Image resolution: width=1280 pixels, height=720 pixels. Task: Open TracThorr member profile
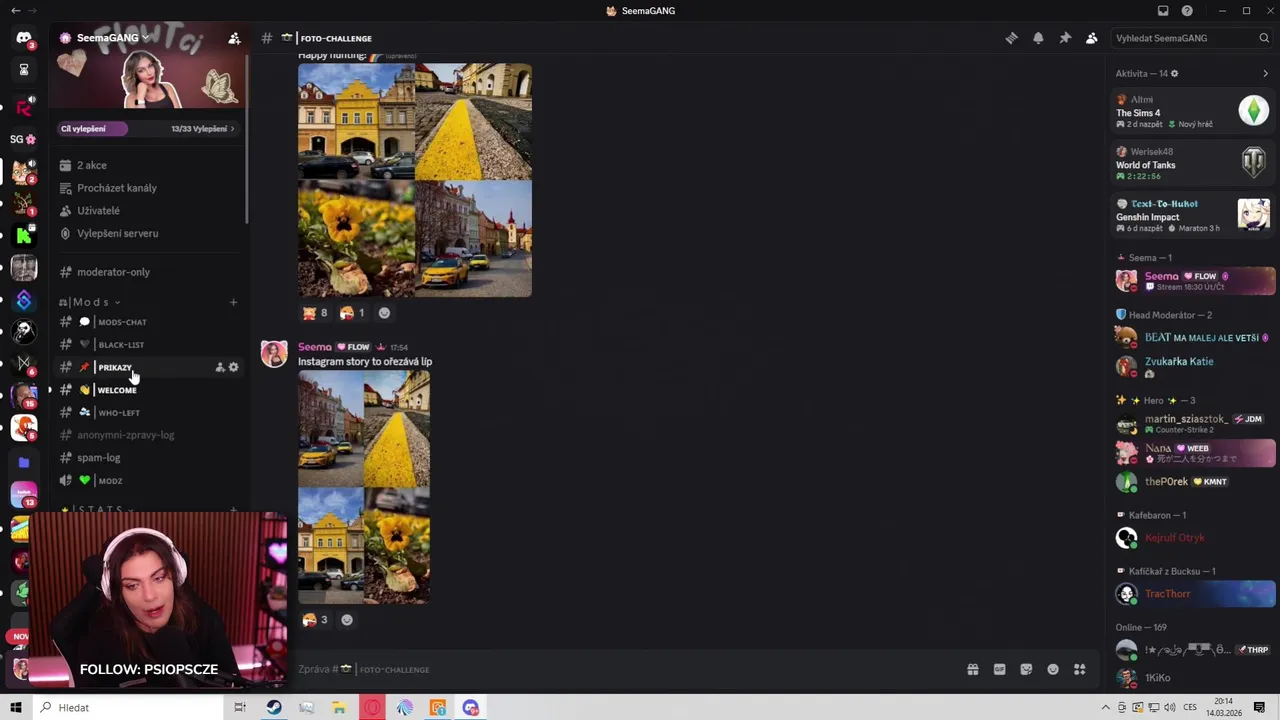tap(1195, 594)
